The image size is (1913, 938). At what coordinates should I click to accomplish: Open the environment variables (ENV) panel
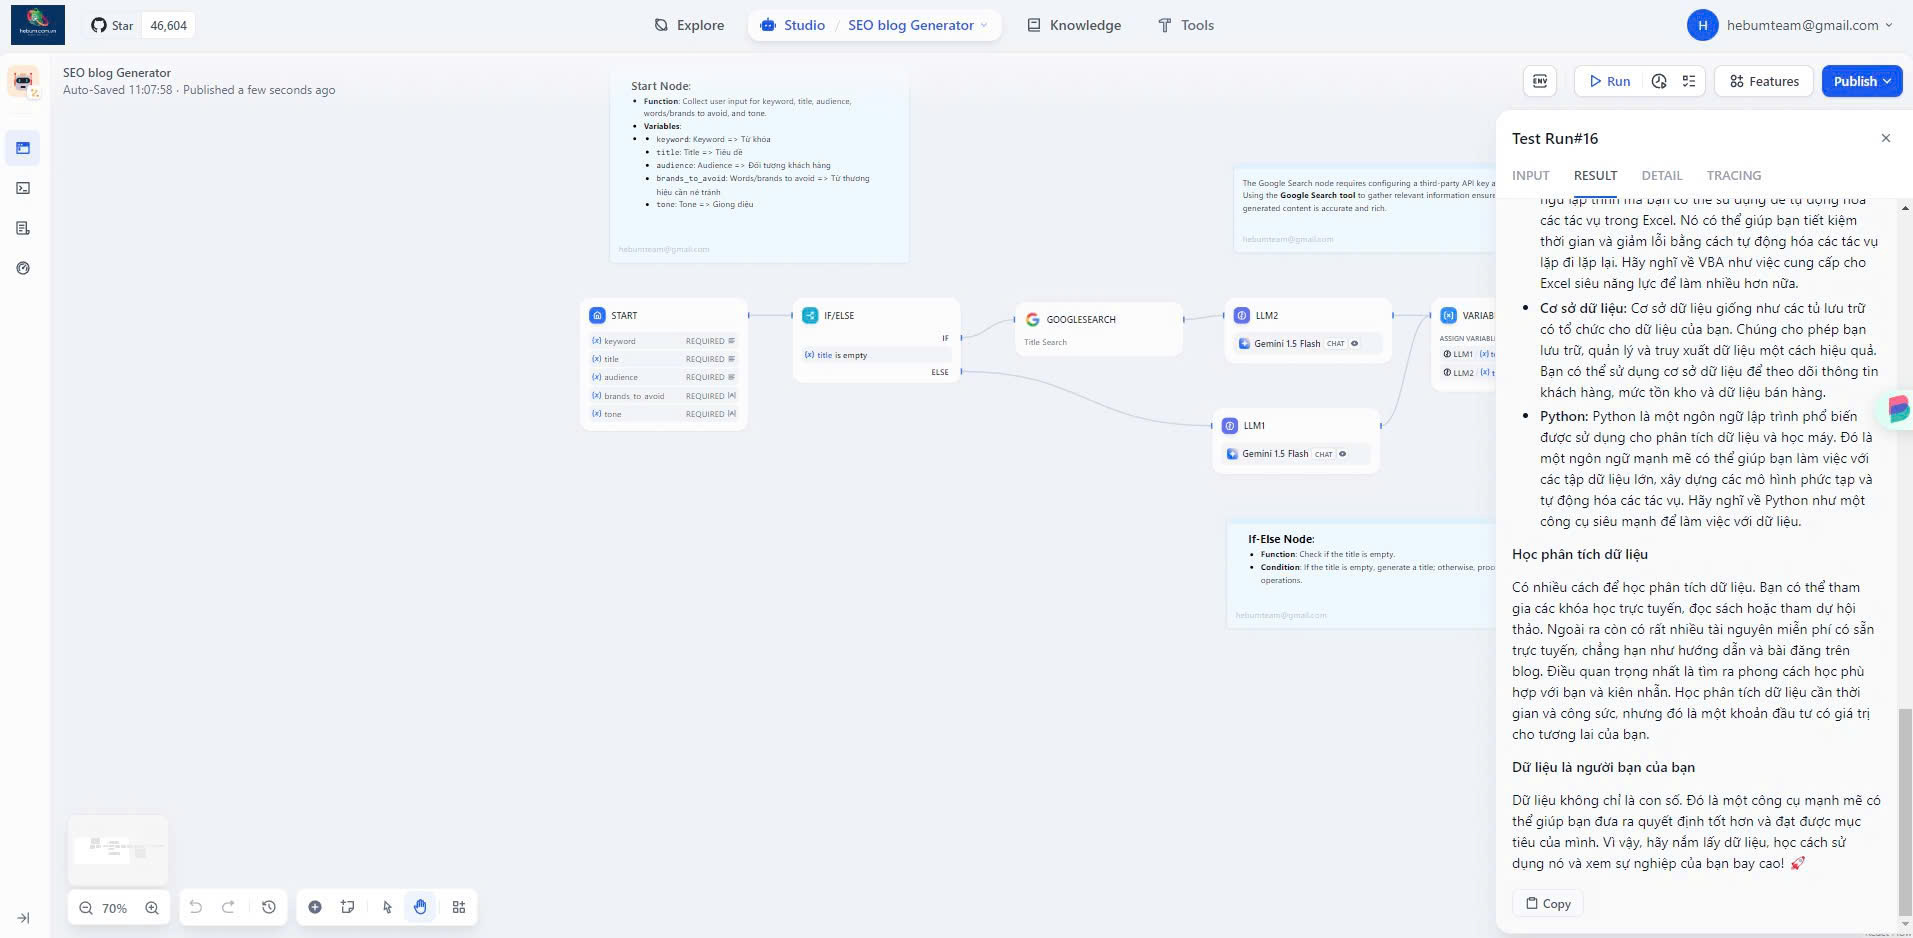[1540, 81]
